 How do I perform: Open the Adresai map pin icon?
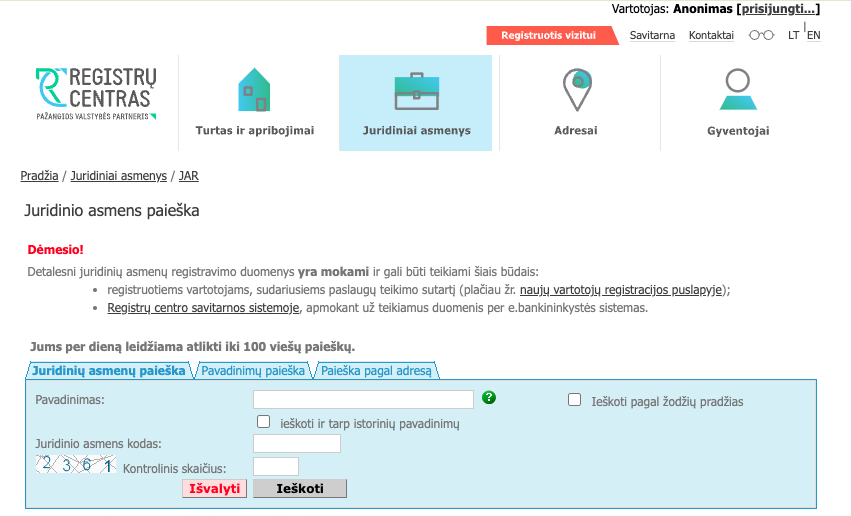click(577, 90)
